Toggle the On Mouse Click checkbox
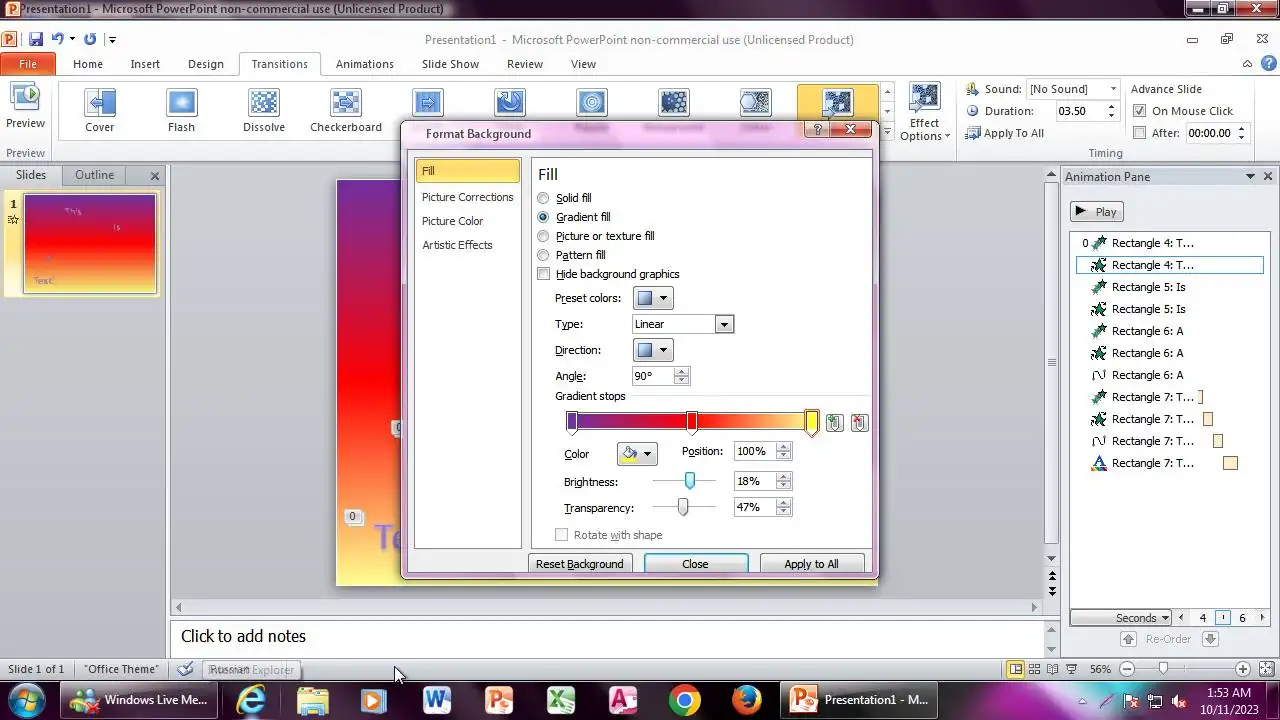The width and height of the screenshot is (1280, 720). [1139, 111]
